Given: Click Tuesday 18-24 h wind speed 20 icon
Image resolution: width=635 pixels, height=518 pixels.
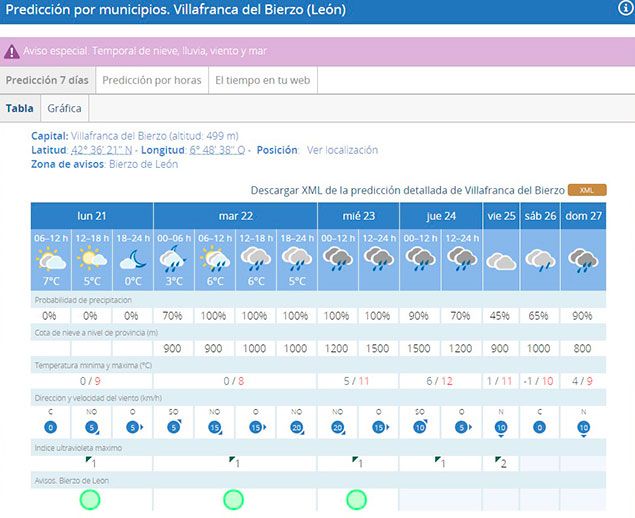Looking at the screenshot, I should (297, 427).
